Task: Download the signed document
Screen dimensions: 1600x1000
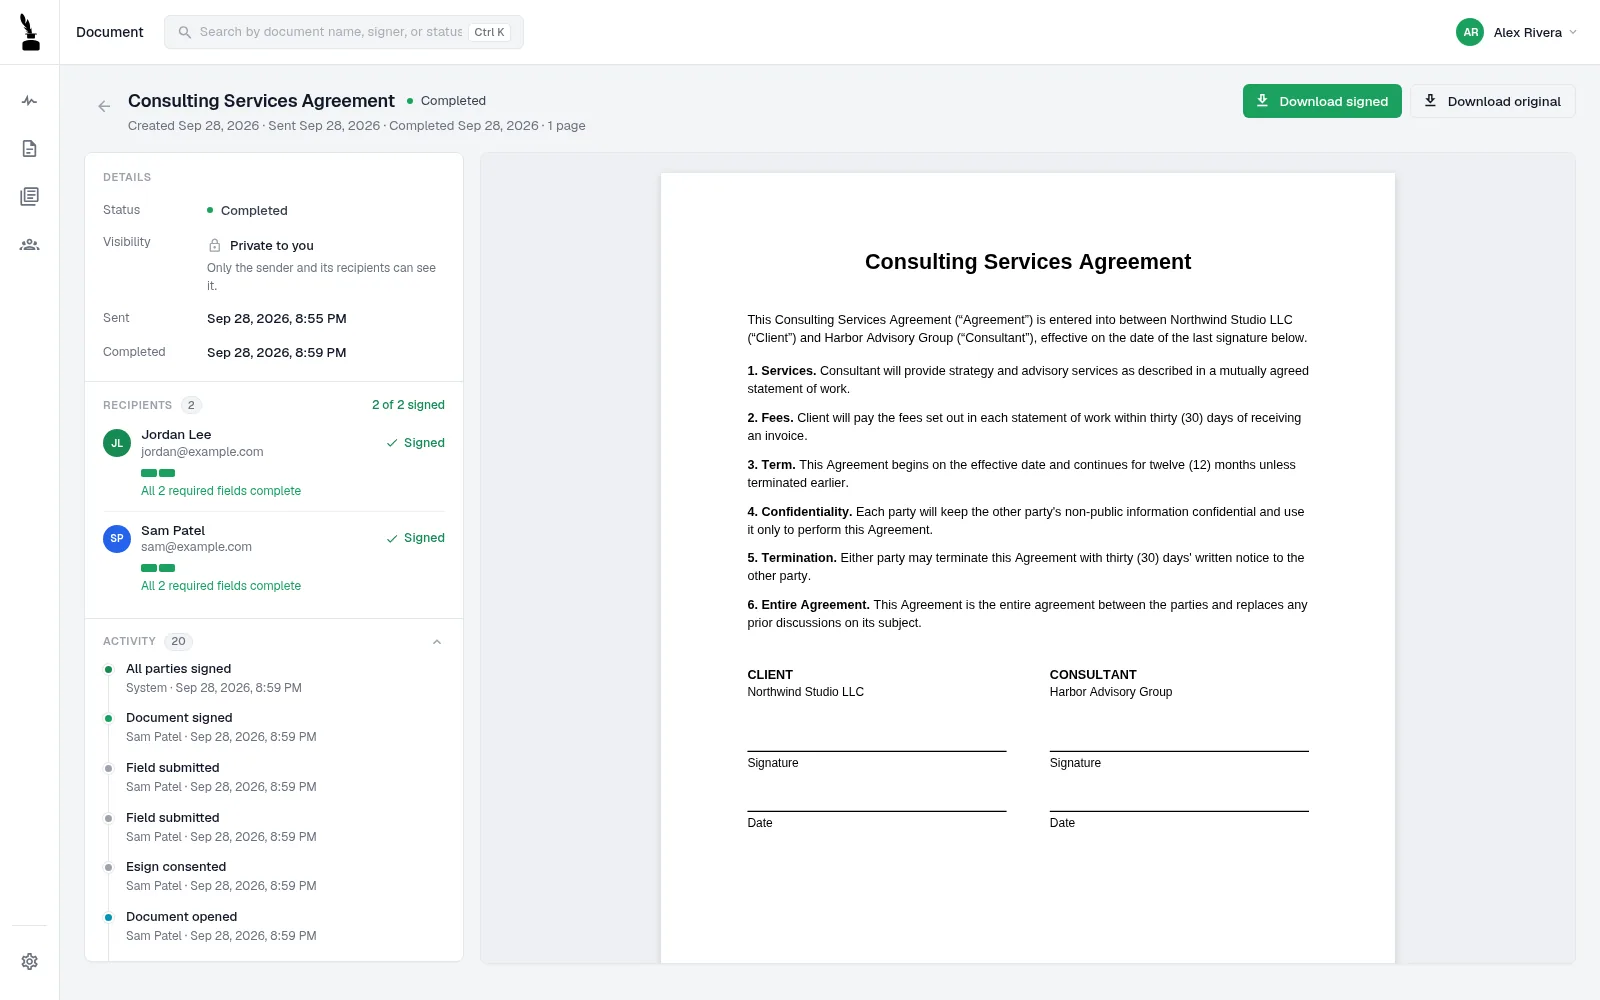Action: coord(1322,101)
